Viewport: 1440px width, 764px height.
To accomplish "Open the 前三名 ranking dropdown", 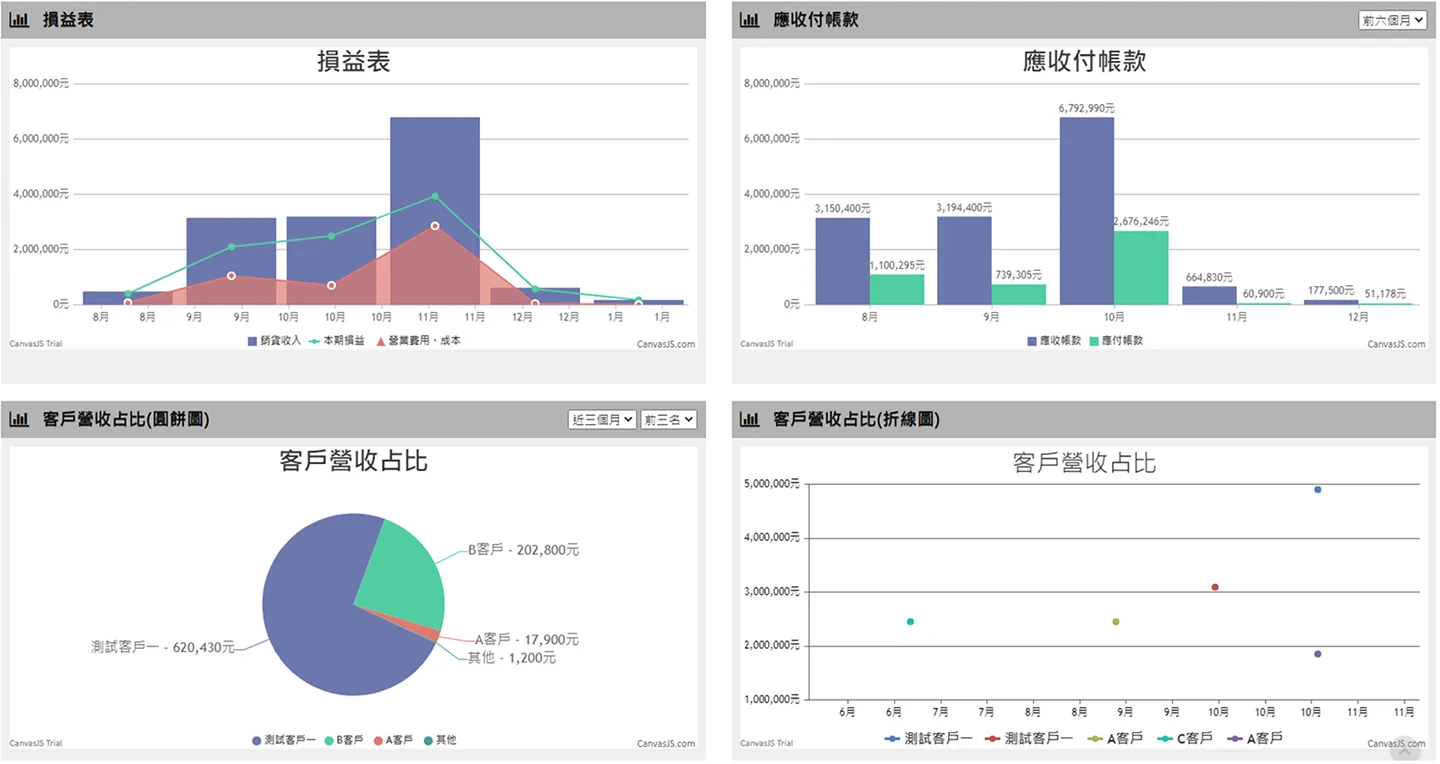I will click(x=668, y=420).
